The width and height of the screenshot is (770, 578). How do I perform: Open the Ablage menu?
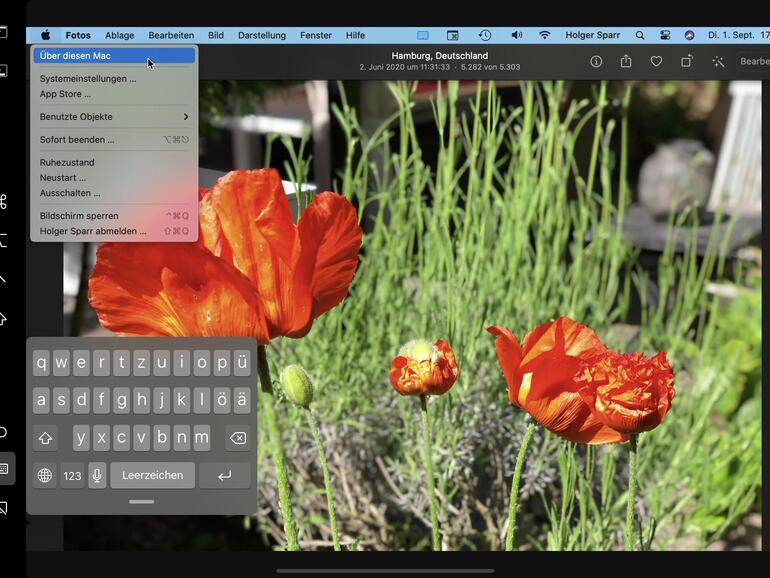pyautogui.click(x=119, y=35)
